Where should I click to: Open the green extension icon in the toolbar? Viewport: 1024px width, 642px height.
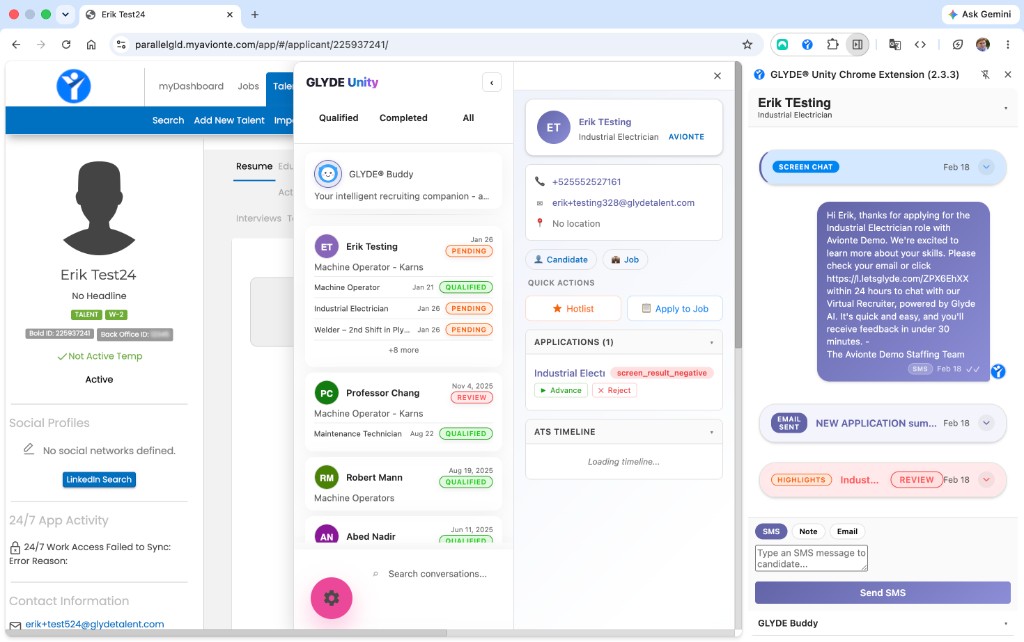coord(782,44)
